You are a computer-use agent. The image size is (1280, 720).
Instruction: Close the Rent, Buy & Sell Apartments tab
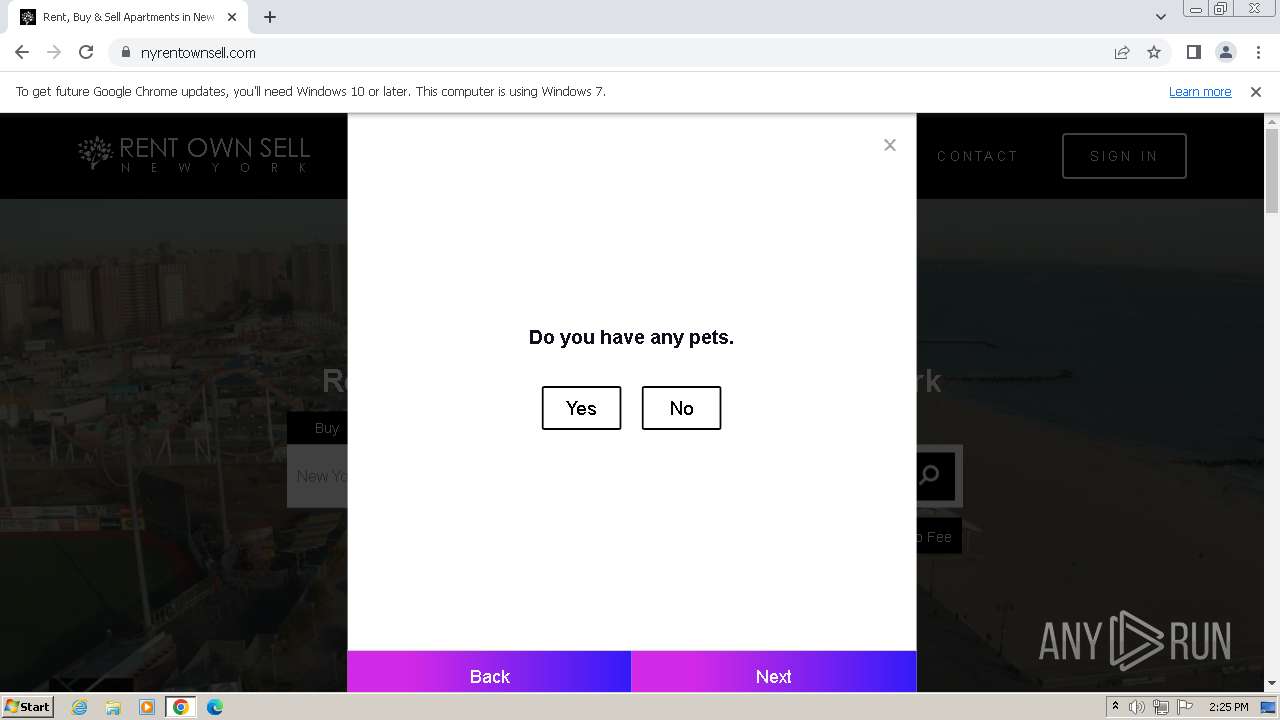tap(231, 17)
